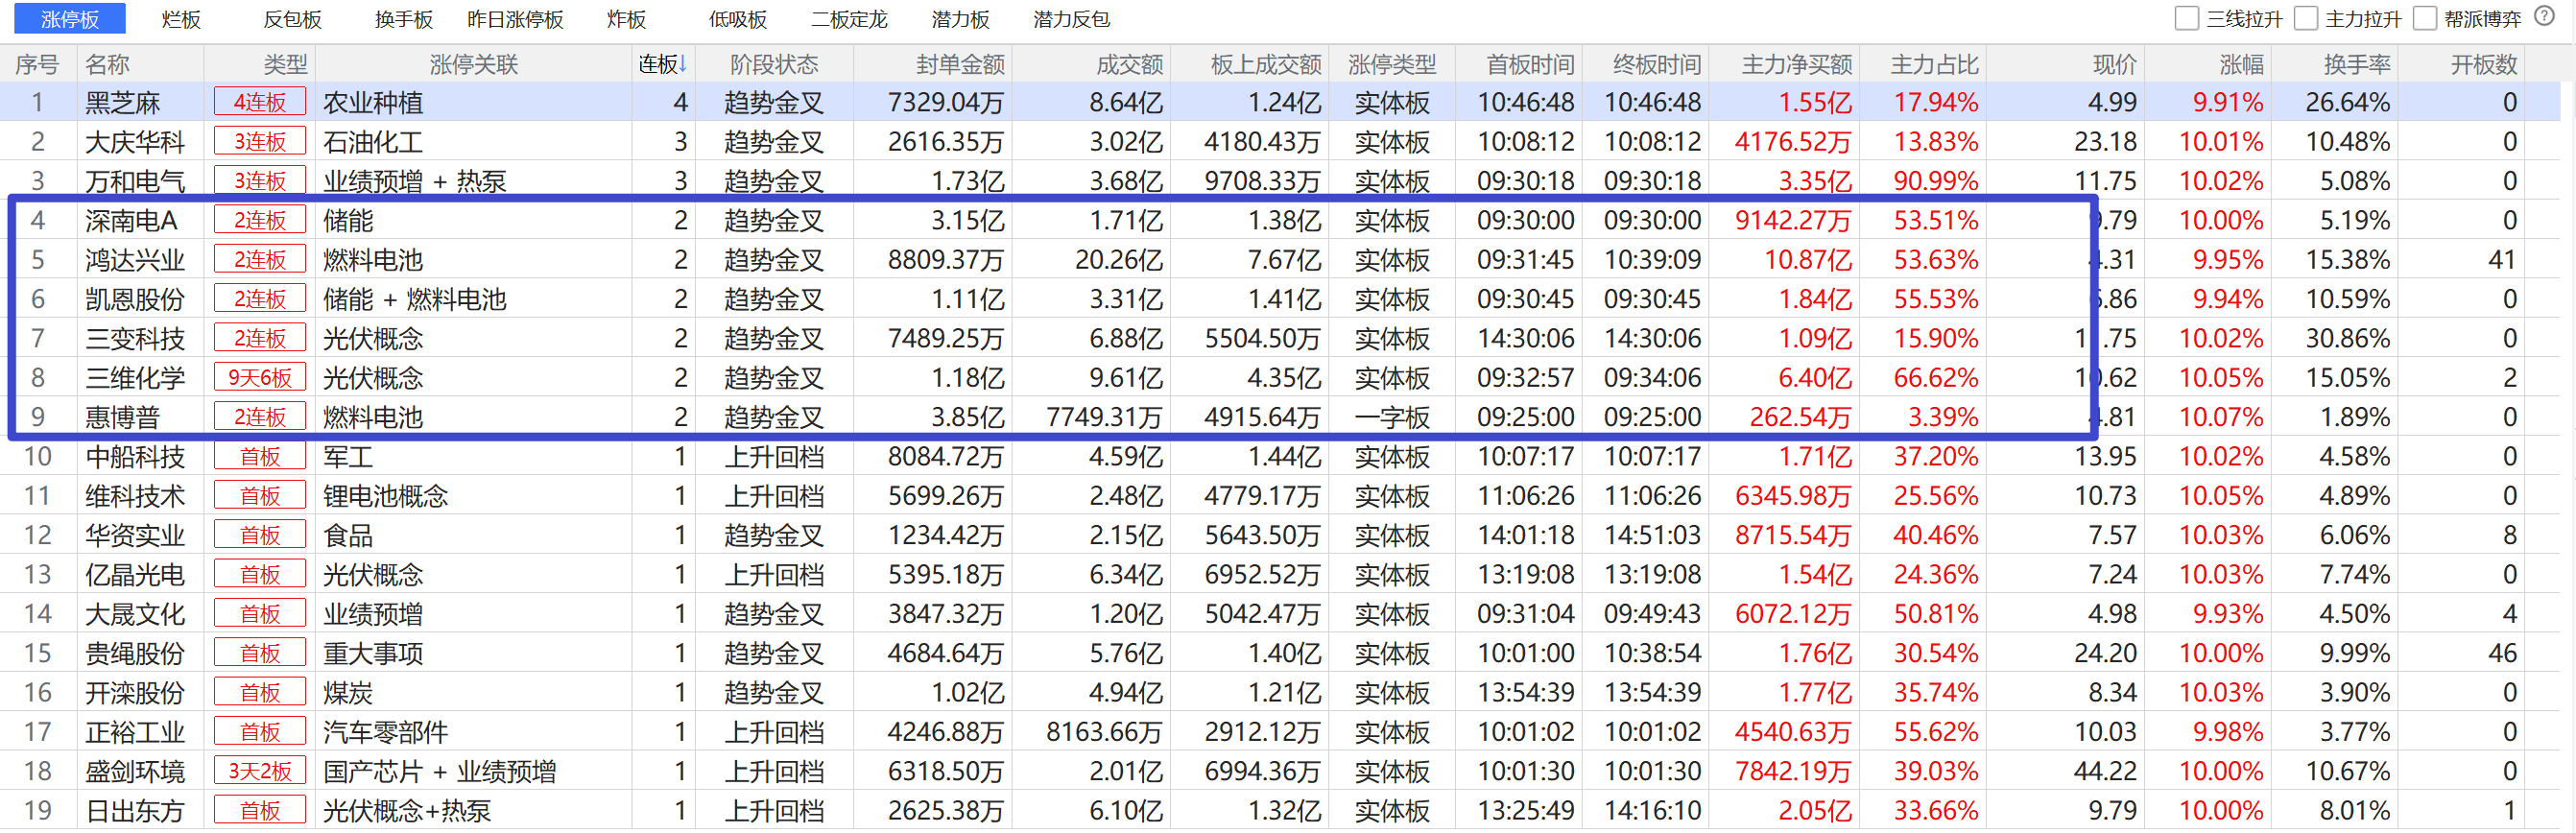2576x833 pixels.
Task: Select the stock 鸿达兴业
Action: coord(135,260)
